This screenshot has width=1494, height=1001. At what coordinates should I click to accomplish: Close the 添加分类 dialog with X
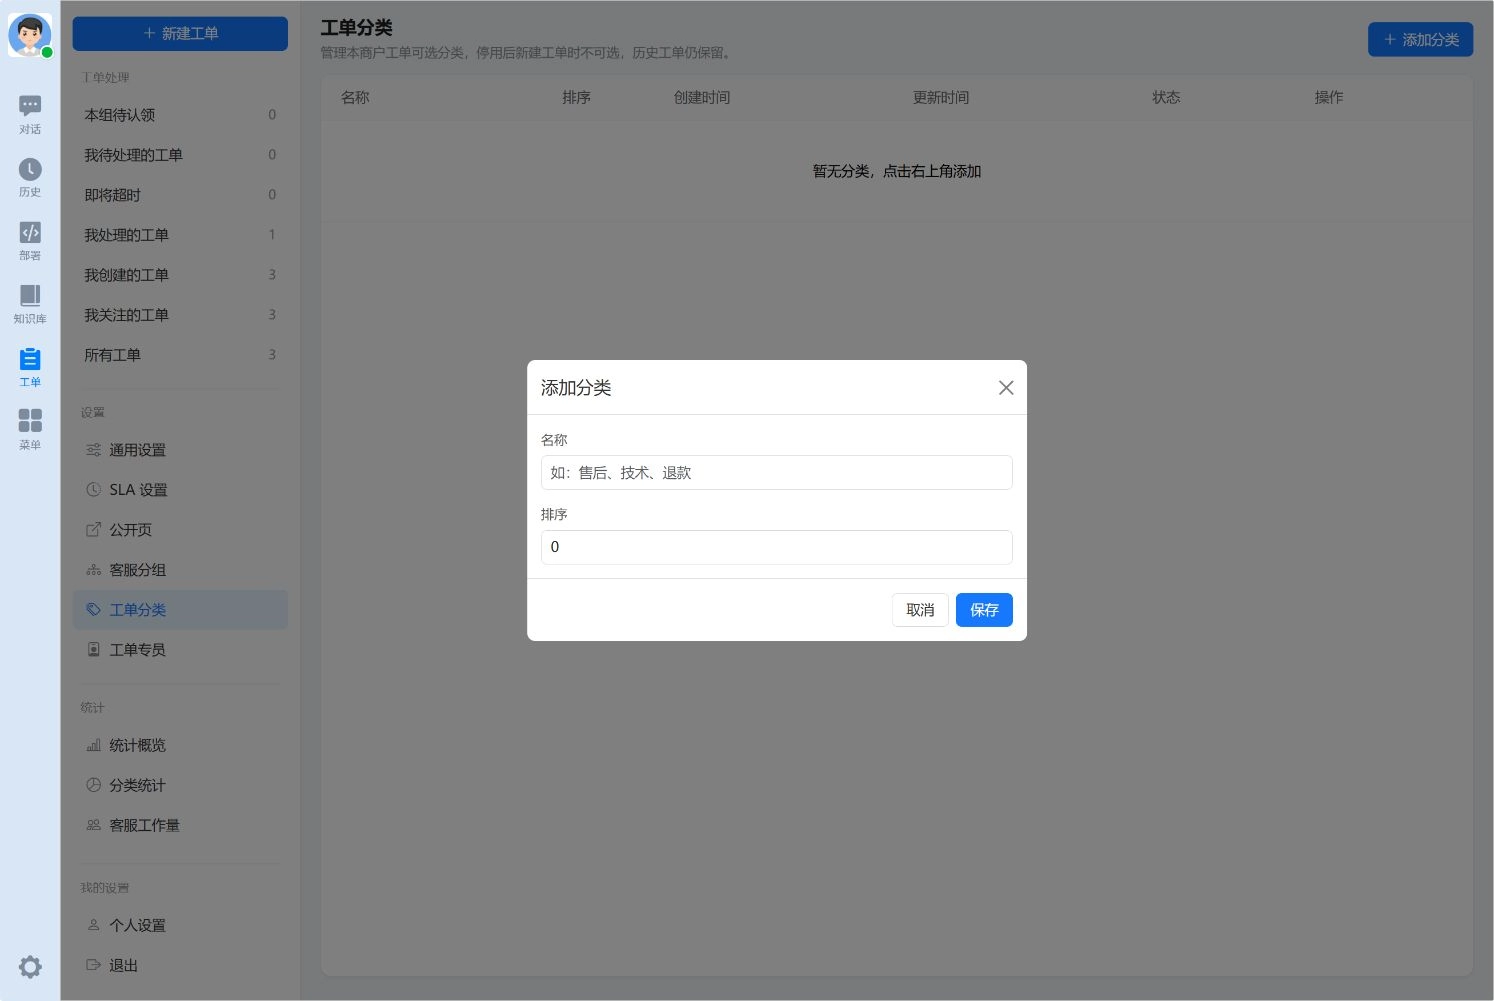(x=1006, y=388)
